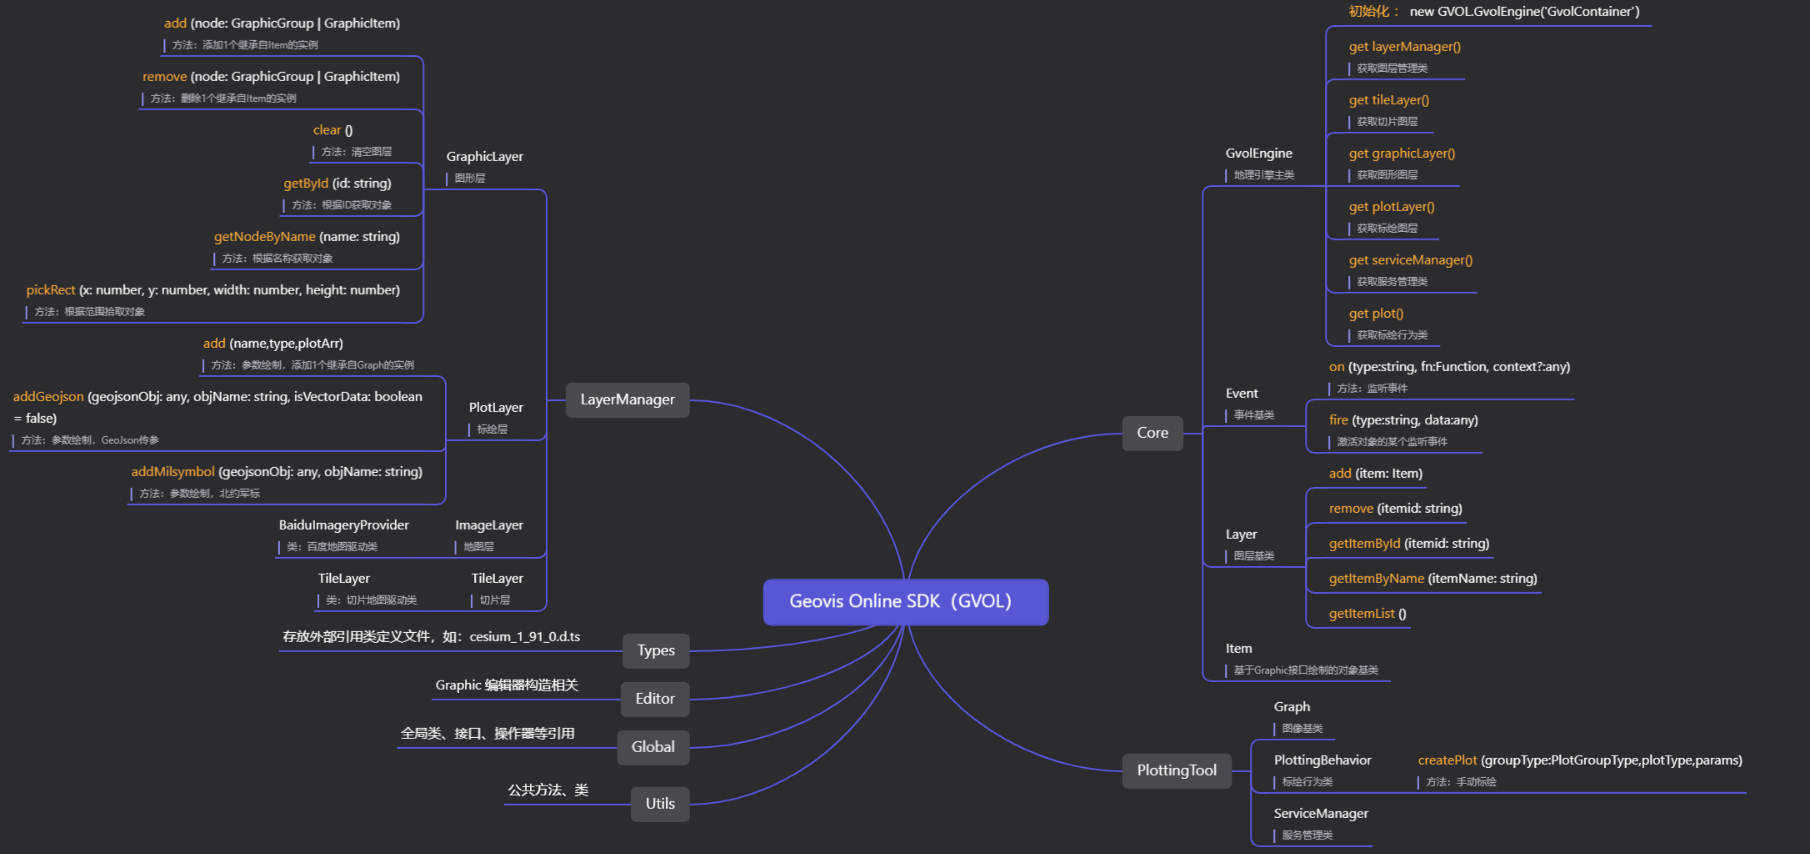Click the Graph 图像基类 node
1810x854 pixels.
1298,717
